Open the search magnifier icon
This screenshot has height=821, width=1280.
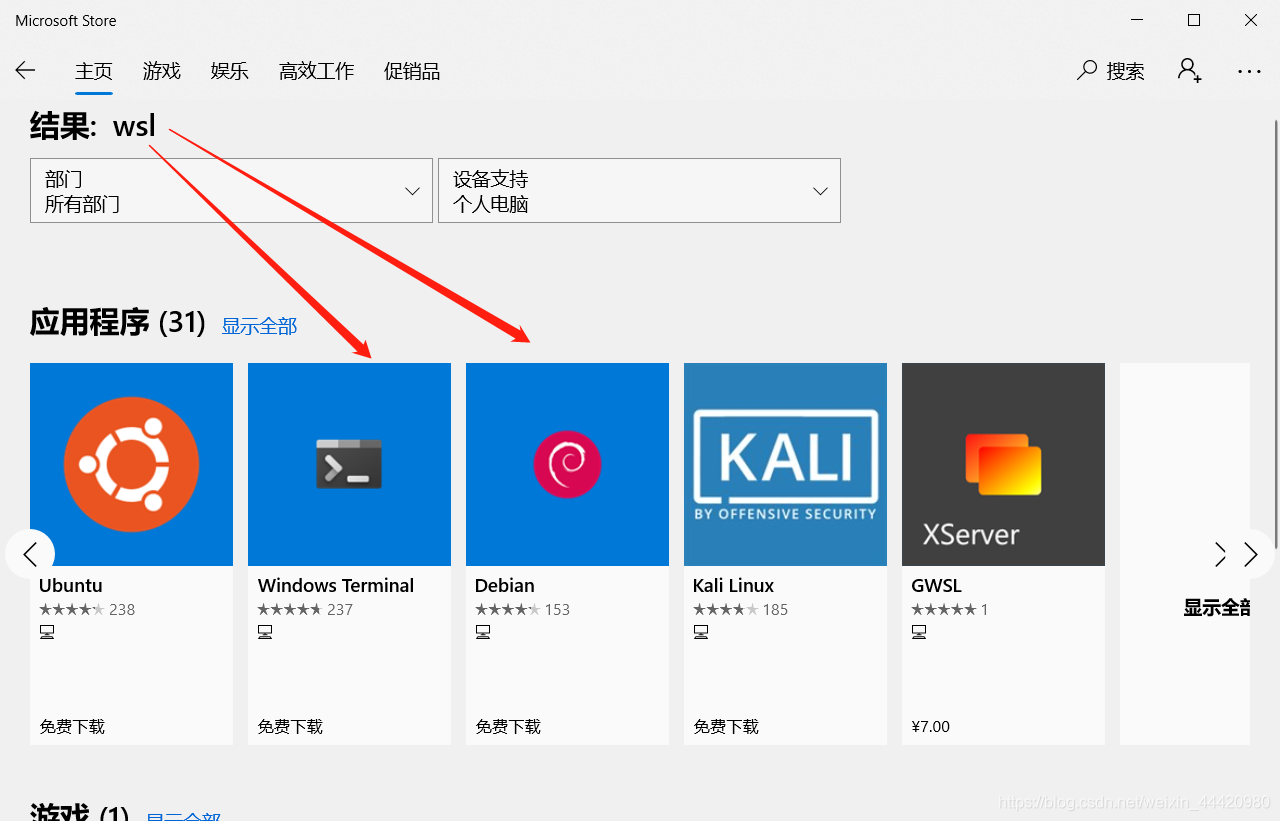tap(1087, 71)
